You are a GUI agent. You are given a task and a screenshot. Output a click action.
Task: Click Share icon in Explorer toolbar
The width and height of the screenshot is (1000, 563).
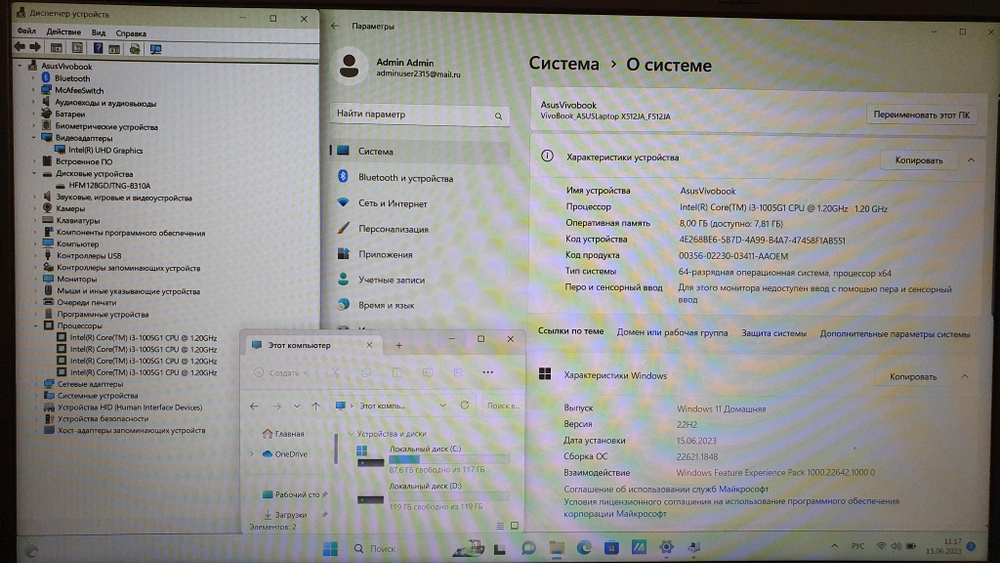click(458, 372)
